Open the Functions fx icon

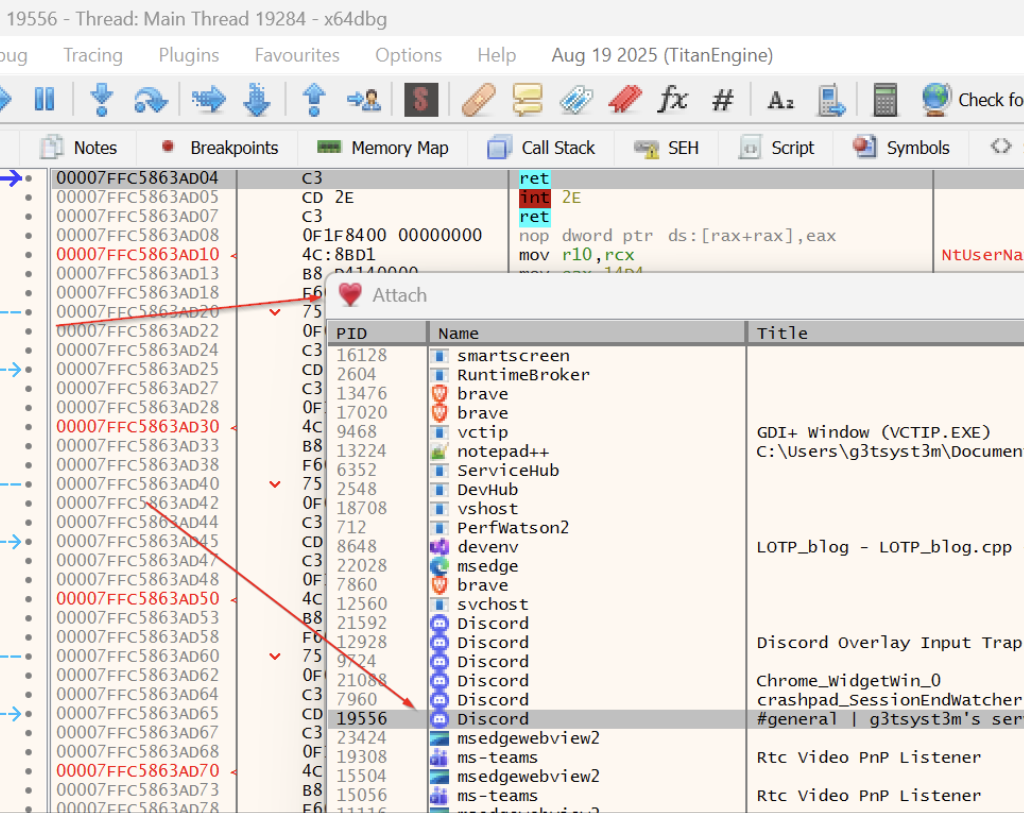(x=673, y=99)
